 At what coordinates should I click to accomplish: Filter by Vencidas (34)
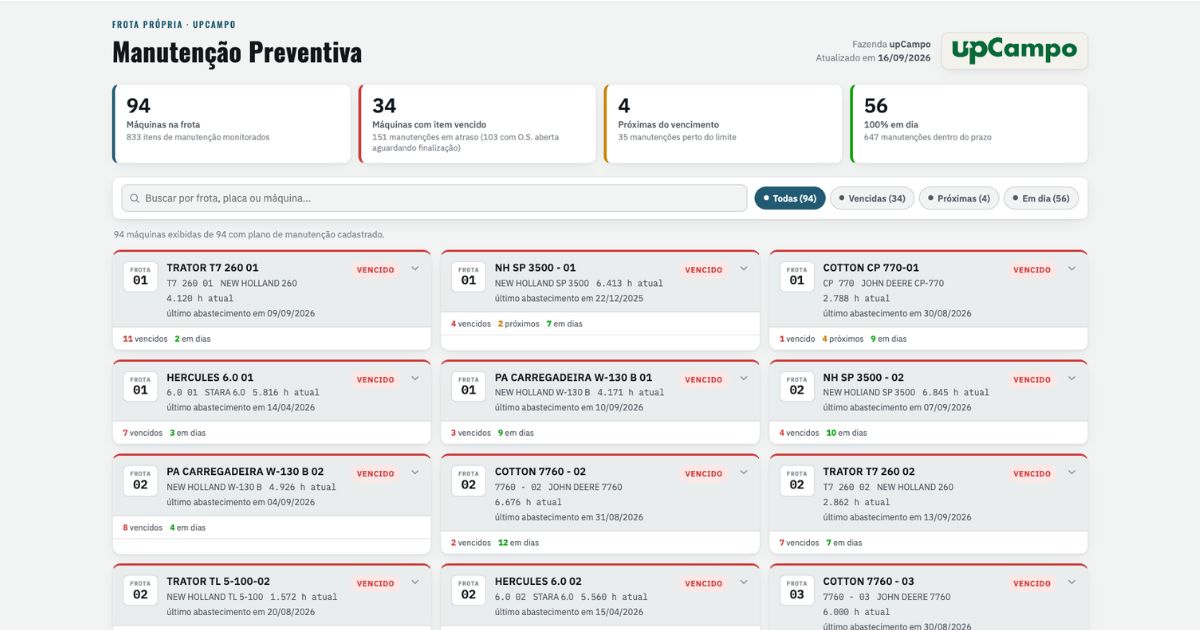click(872, 198)
